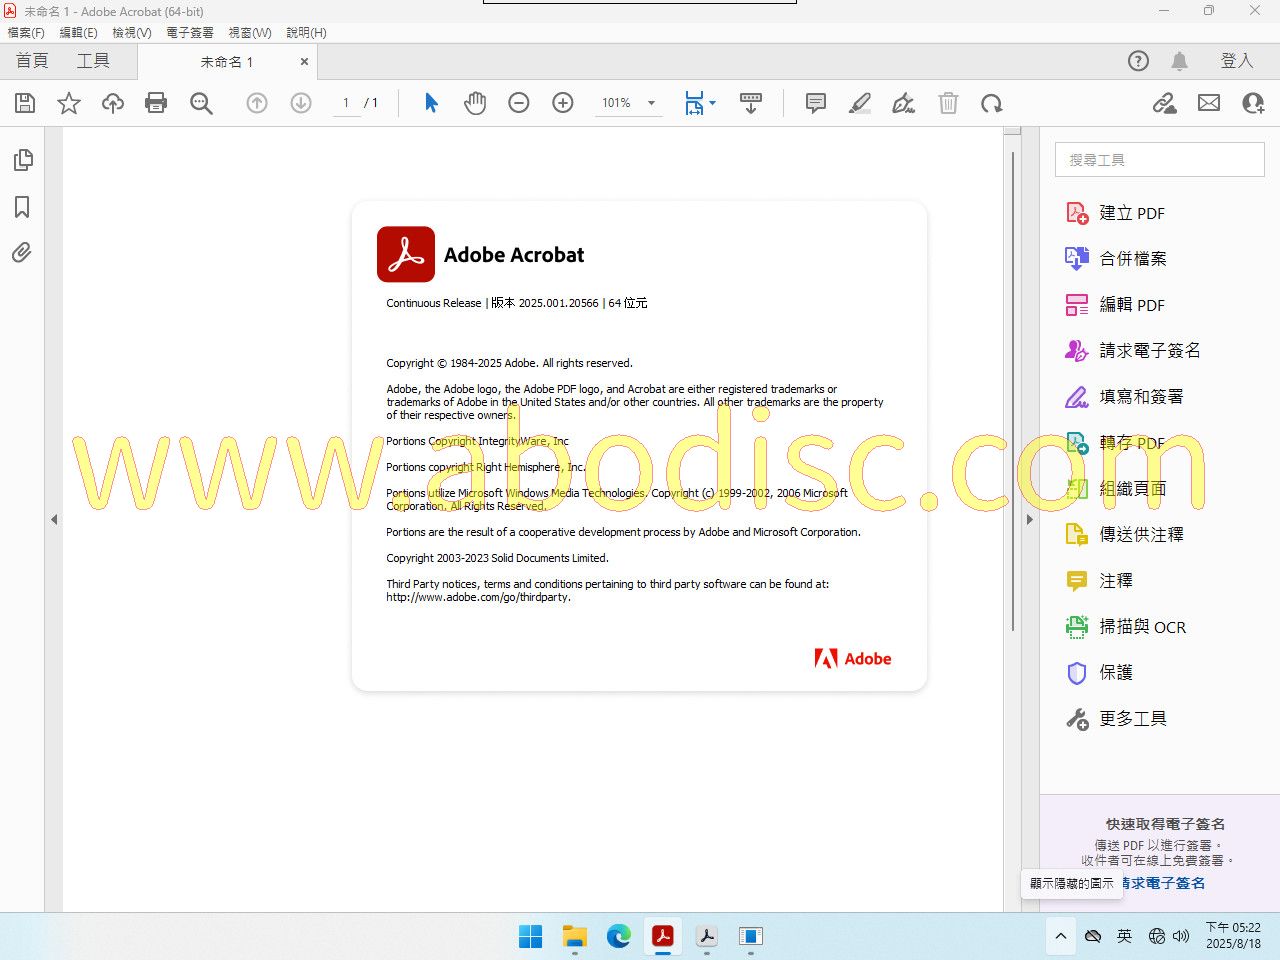Click the scrolling mode keyboard-arrow icon
Viewport: 1280px width, 960px height.
pos(751,103)
